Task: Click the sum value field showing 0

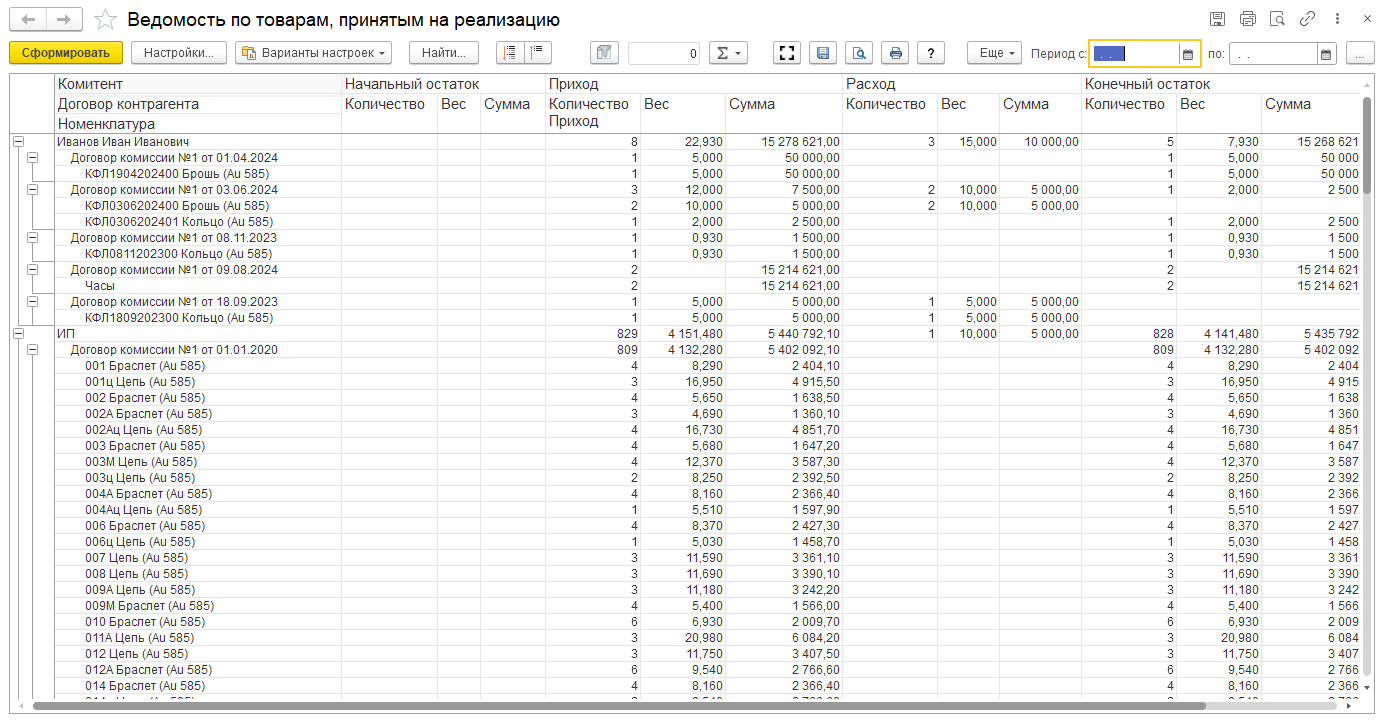Action: [x=663, y=54]
